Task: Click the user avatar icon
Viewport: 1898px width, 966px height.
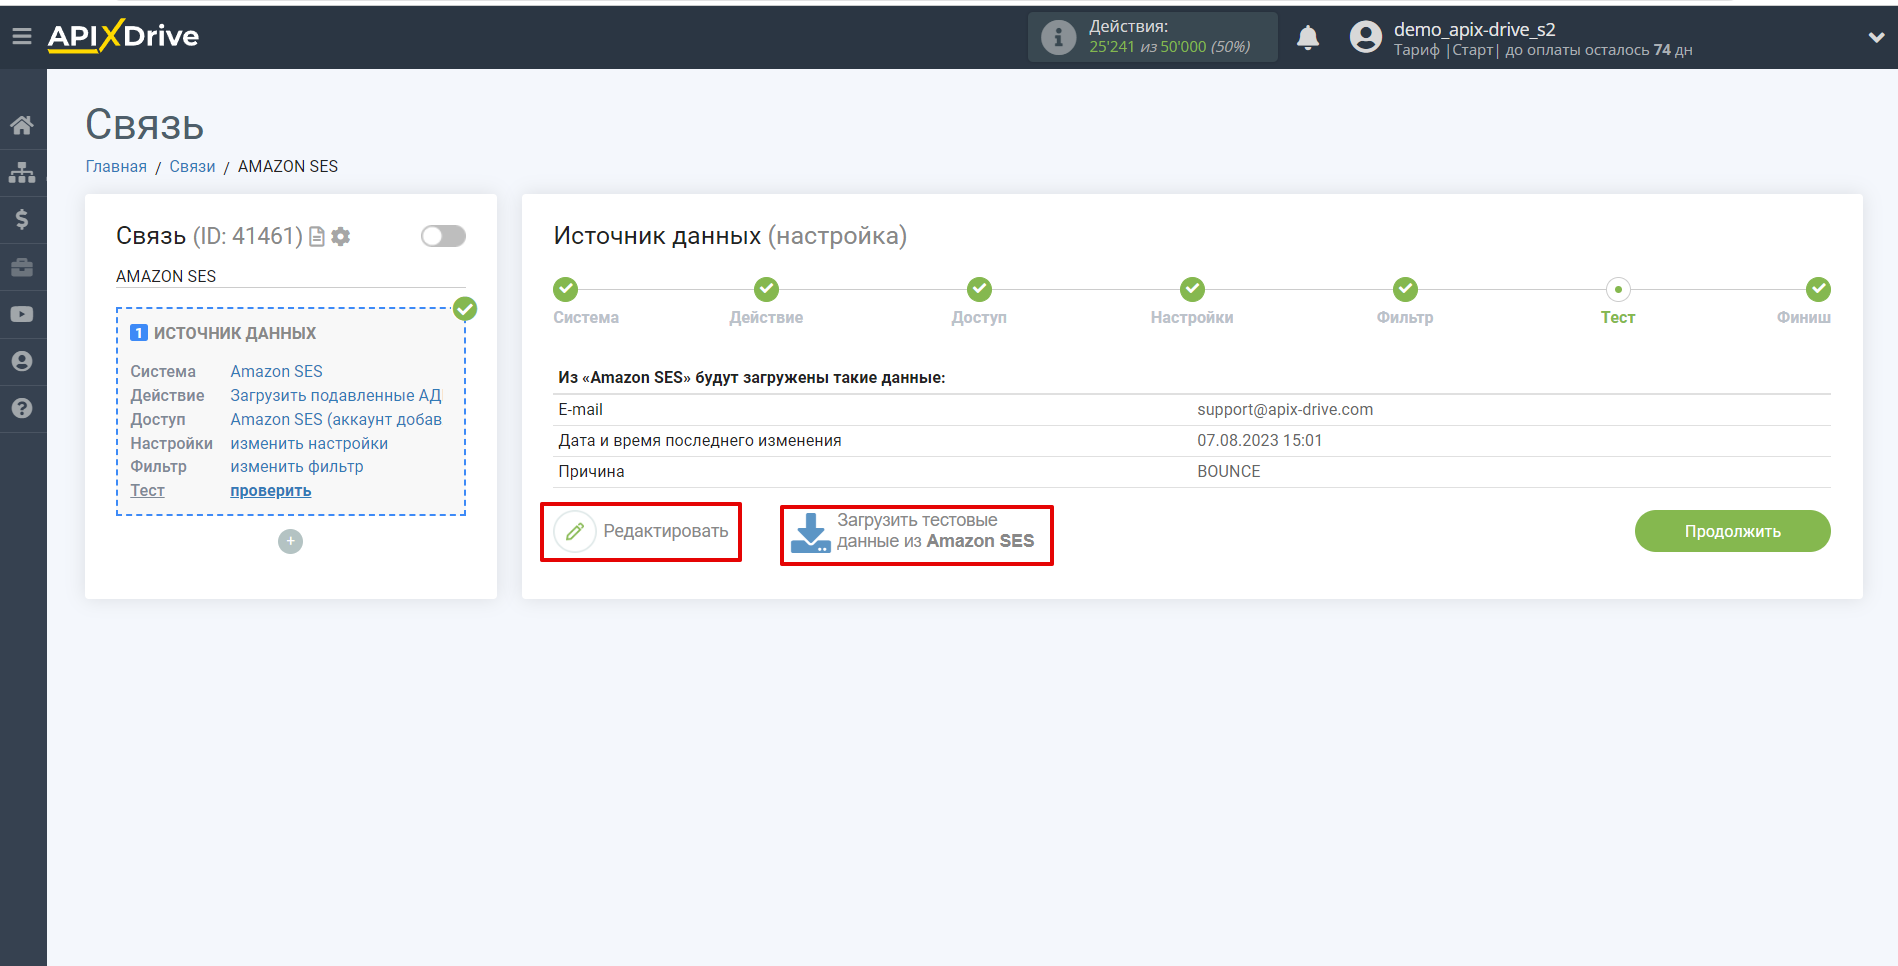Action: [1365, 37]
